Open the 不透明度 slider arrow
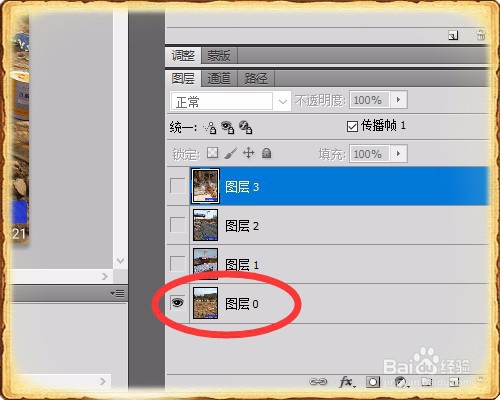The image size is (500, 400). click(x=398, y=100)
